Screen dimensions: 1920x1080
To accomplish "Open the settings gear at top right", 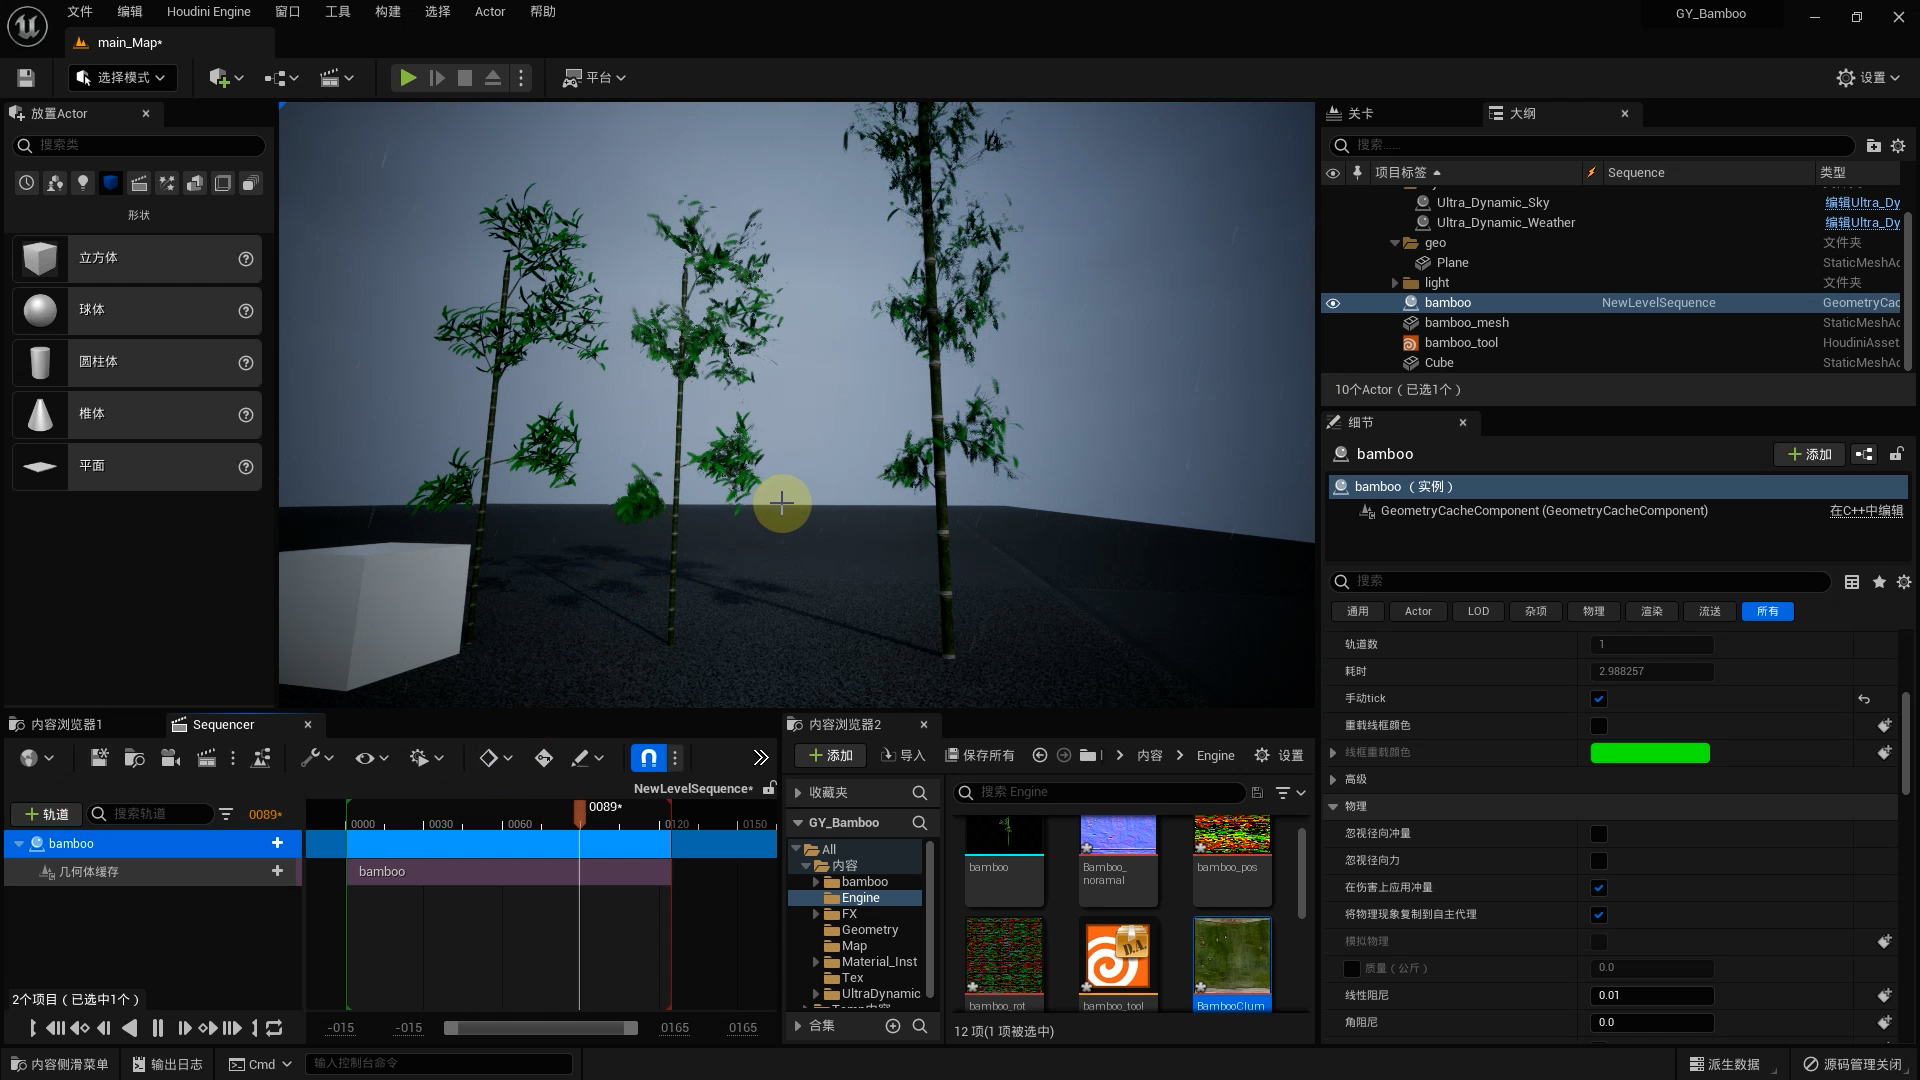I will pos(1845,77).
